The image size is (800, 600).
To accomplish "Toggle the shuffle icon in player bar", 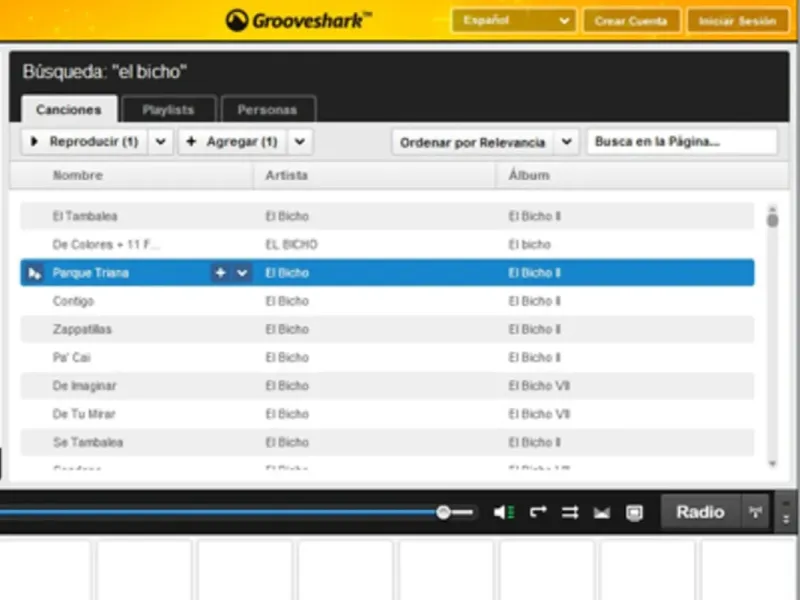I will 570,512.
